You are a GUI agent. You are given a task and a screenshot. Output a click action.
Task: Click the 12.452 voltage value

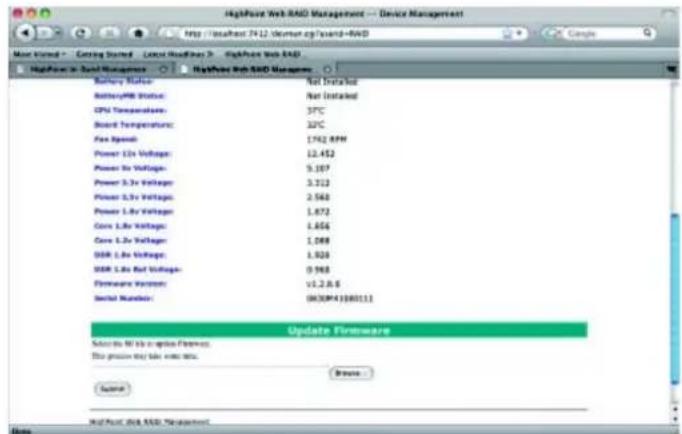click(x=321, y=154)
